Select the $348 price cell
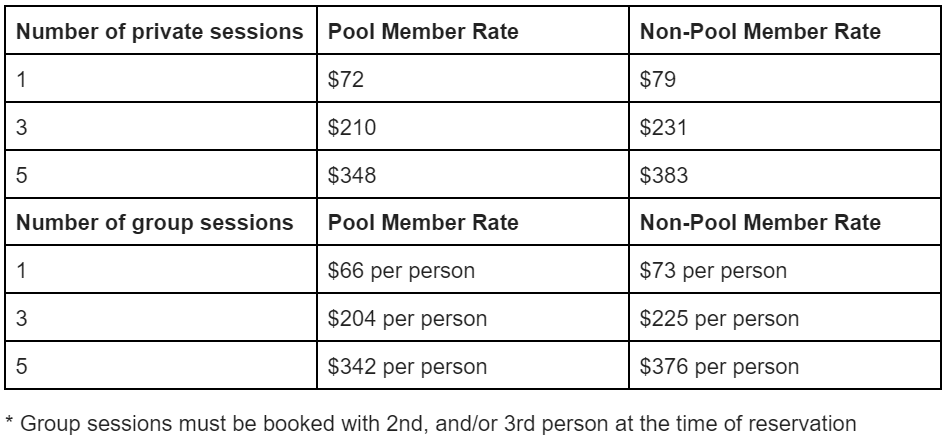 pos(348,175)
